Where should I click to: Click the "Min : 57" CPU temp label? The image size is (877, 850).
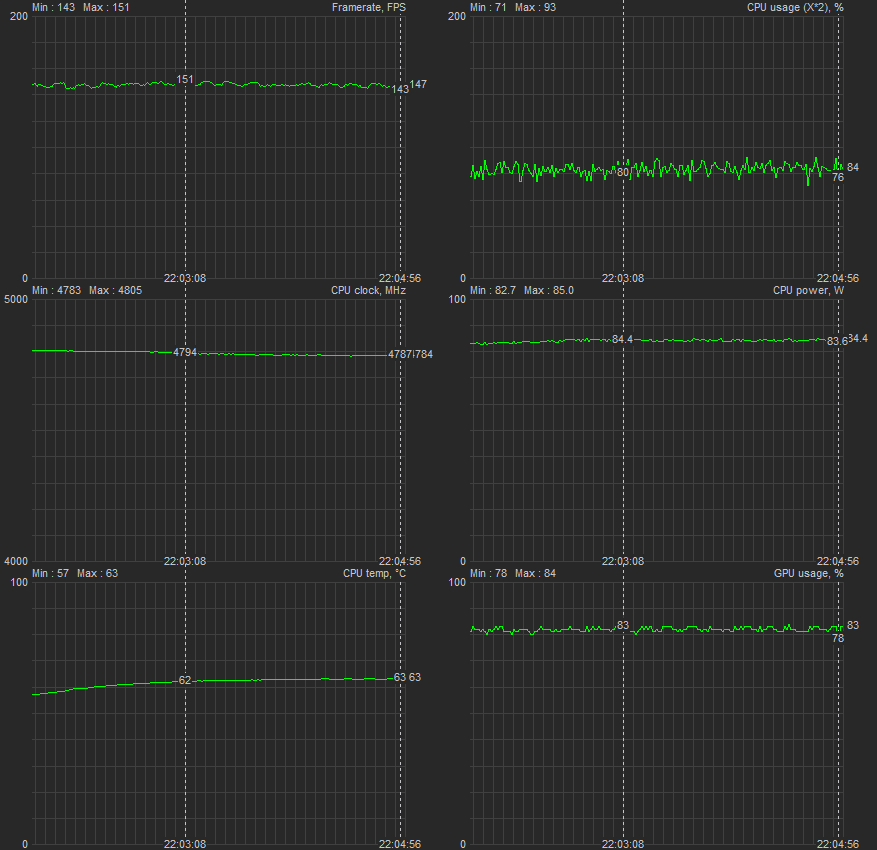(50, 573)
